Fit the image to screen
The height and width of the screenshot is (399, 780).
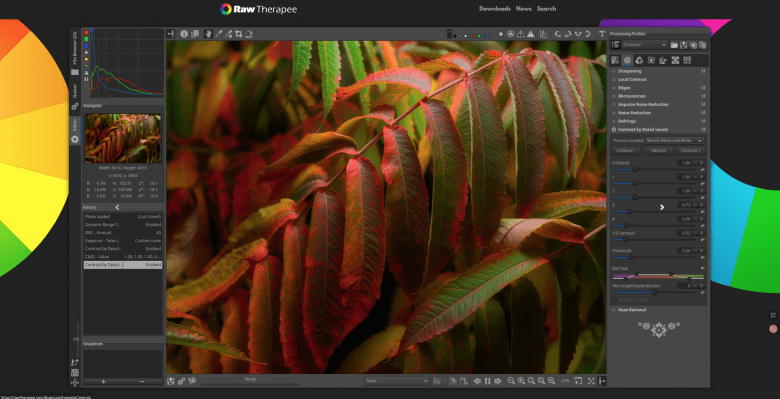[531, 381]
